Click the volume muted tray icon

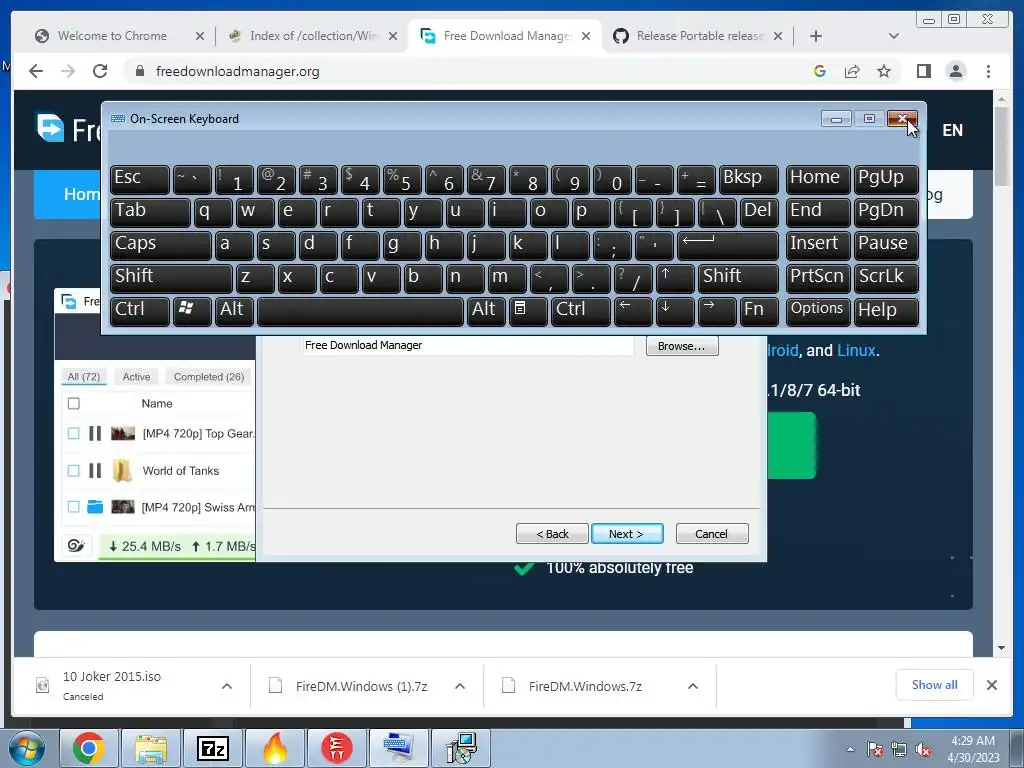coord(923,750)
